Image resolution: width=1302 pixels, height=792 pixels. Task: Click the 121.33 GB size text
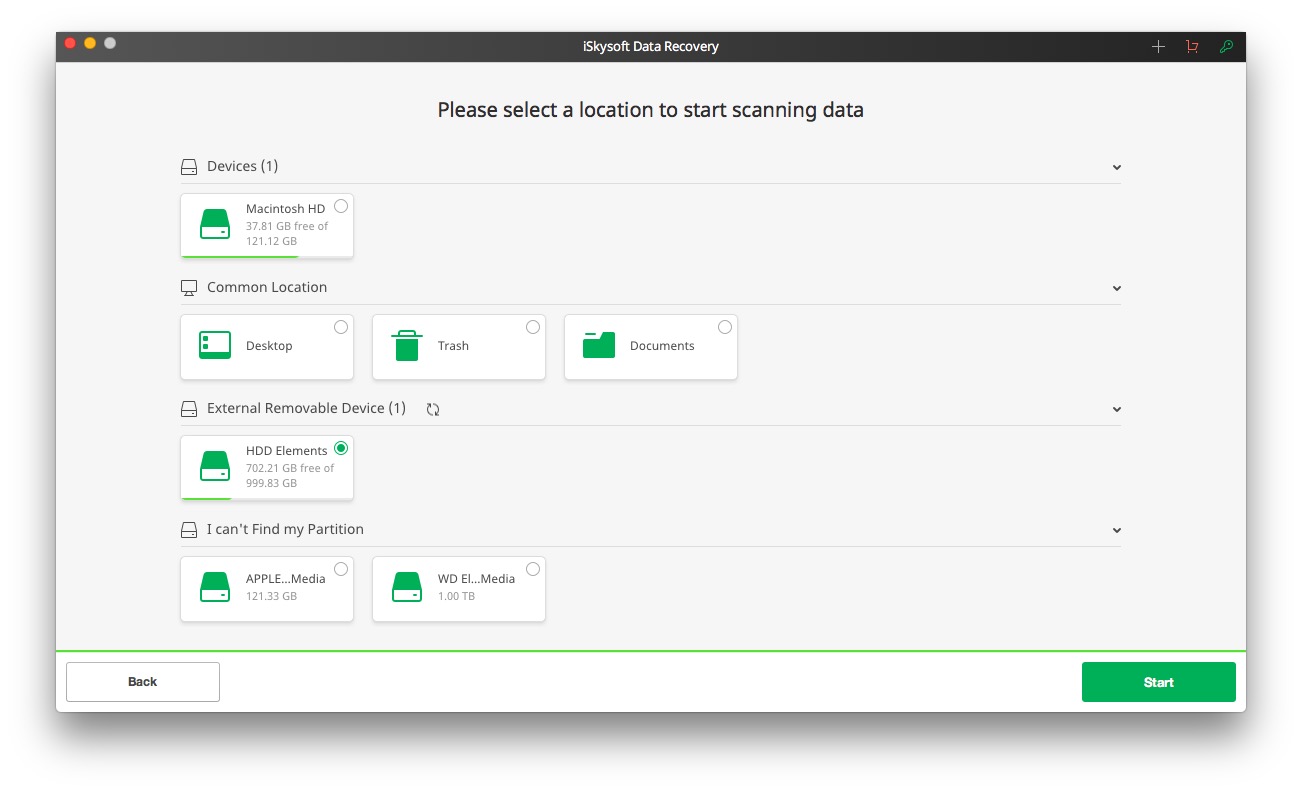(x=271, y=597)
